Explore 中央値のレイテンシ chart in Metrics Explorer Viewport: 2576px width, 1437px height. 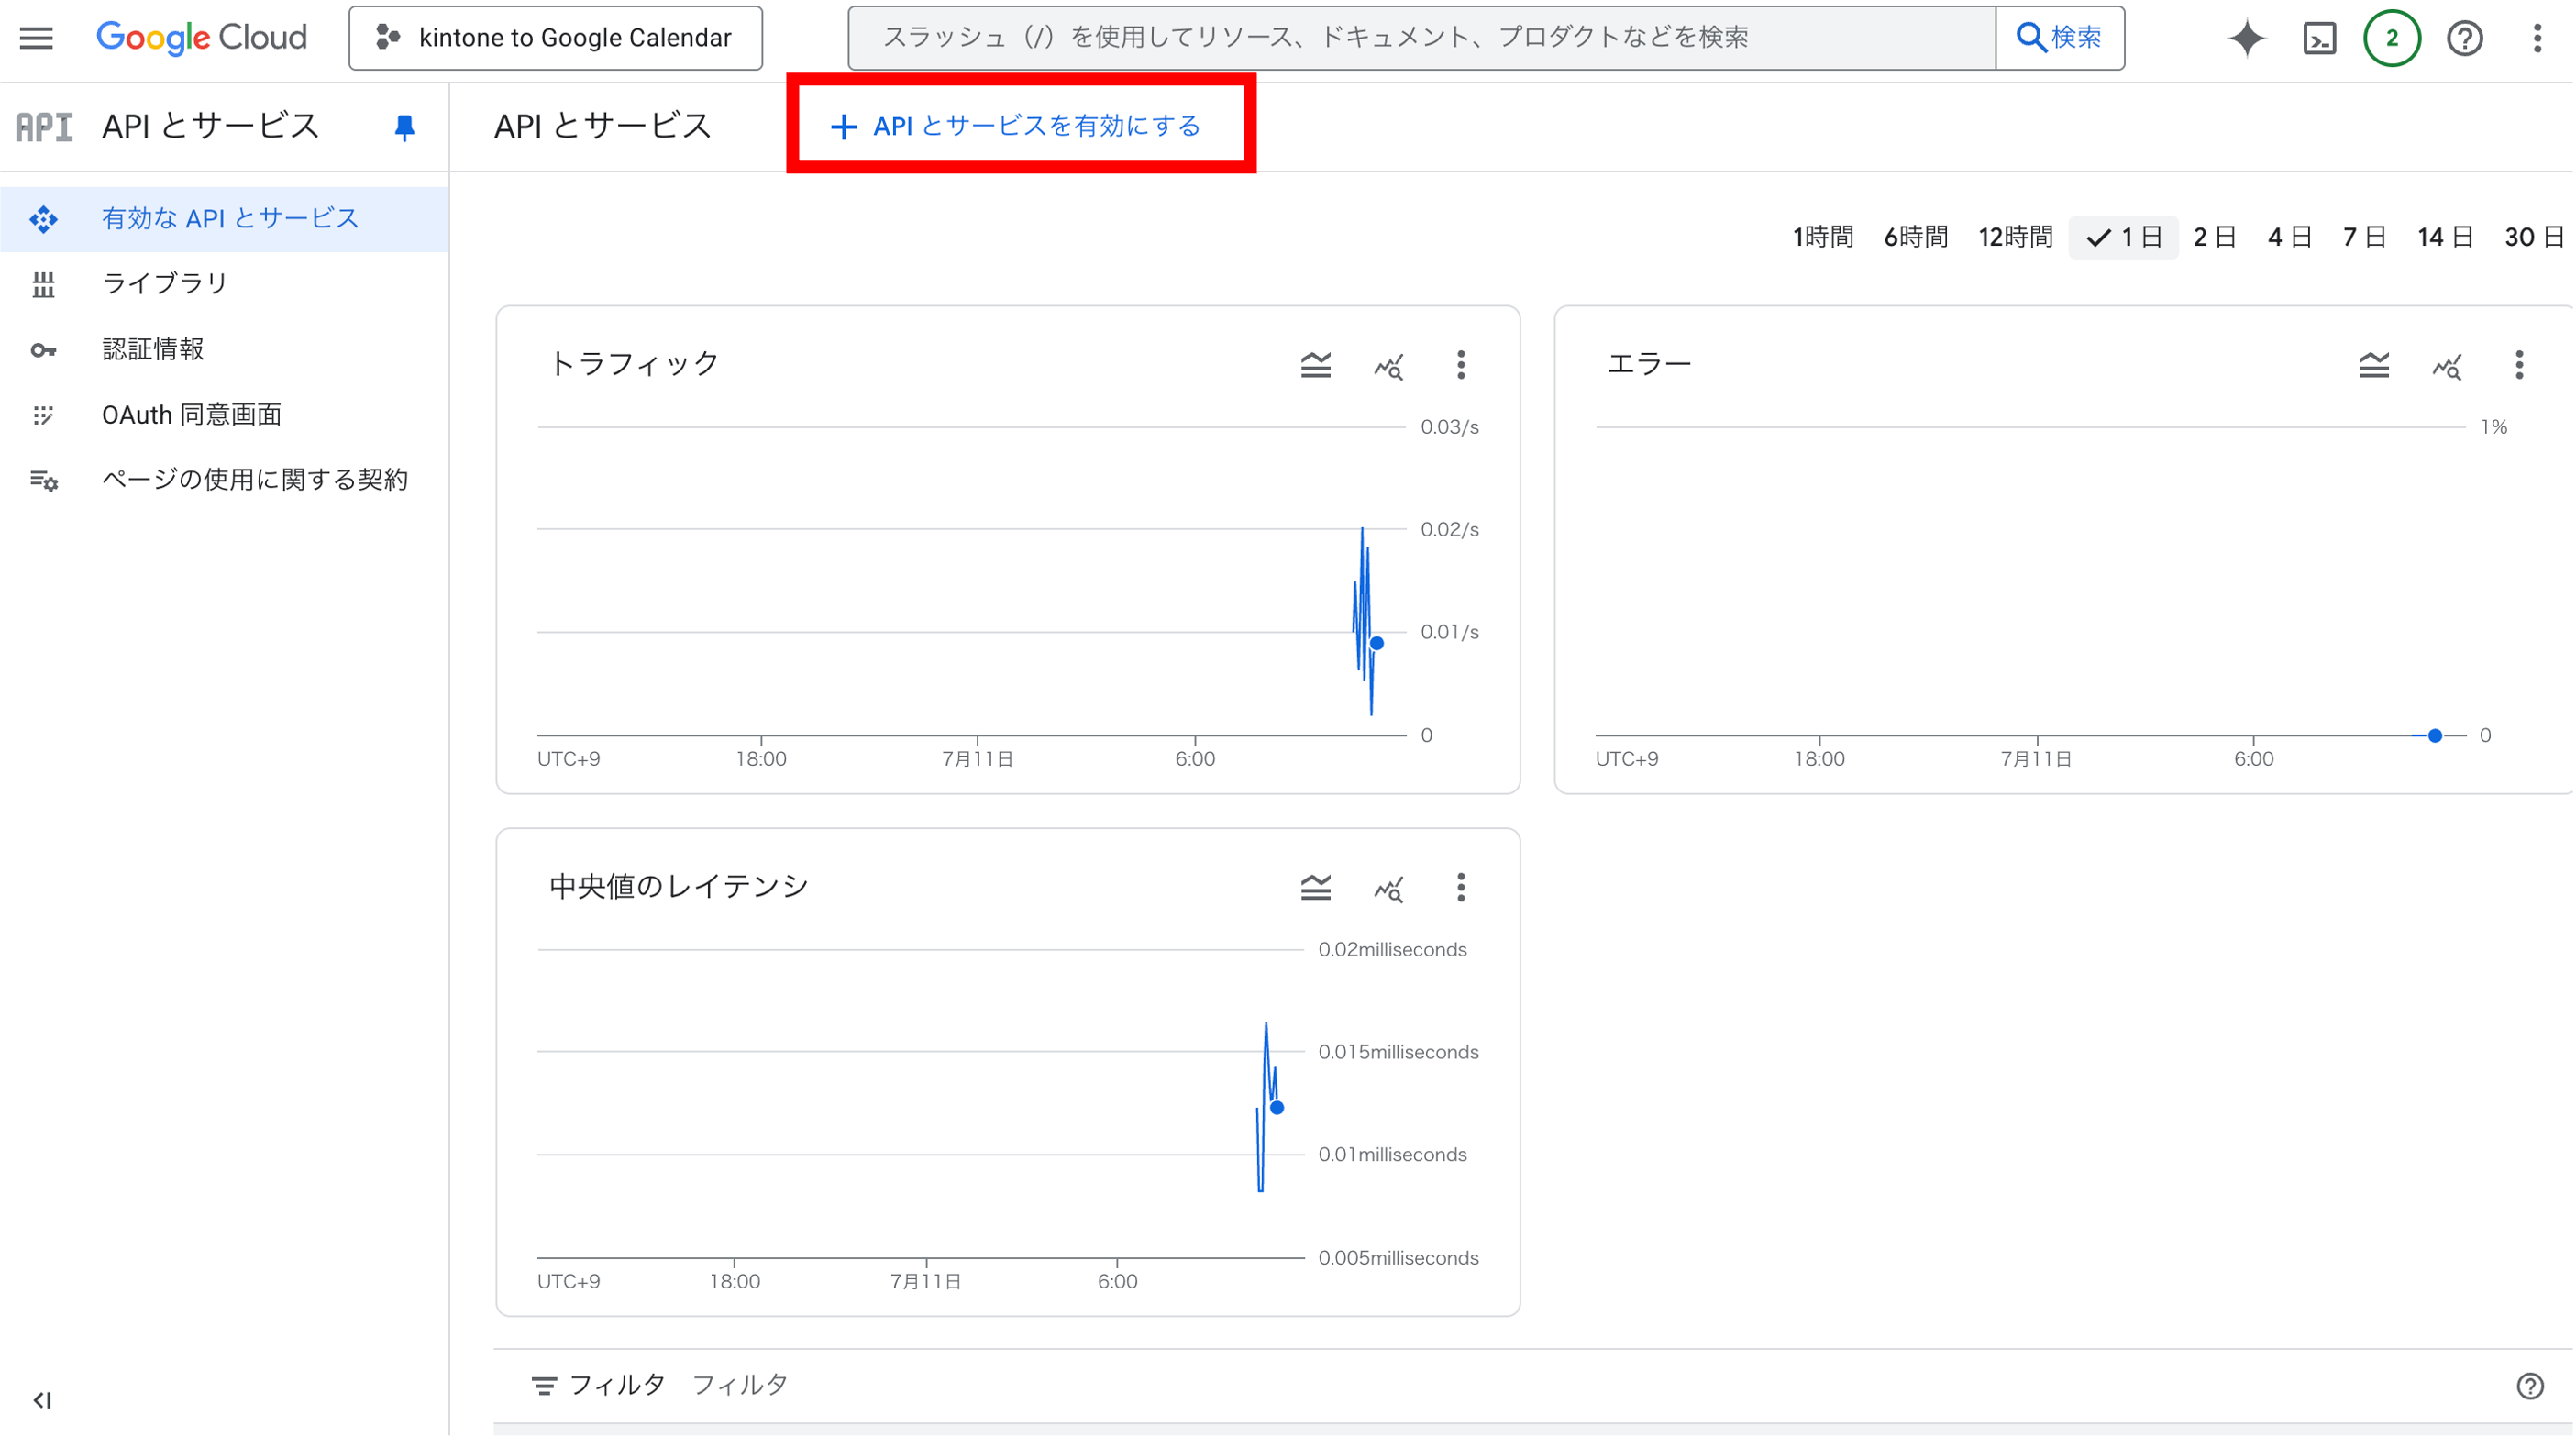tap(1388, 889)
